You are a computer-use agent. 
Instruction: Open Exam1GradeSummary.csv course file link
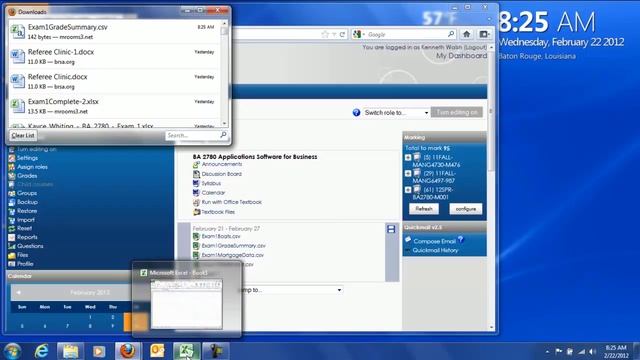click(x=233, y=246)
